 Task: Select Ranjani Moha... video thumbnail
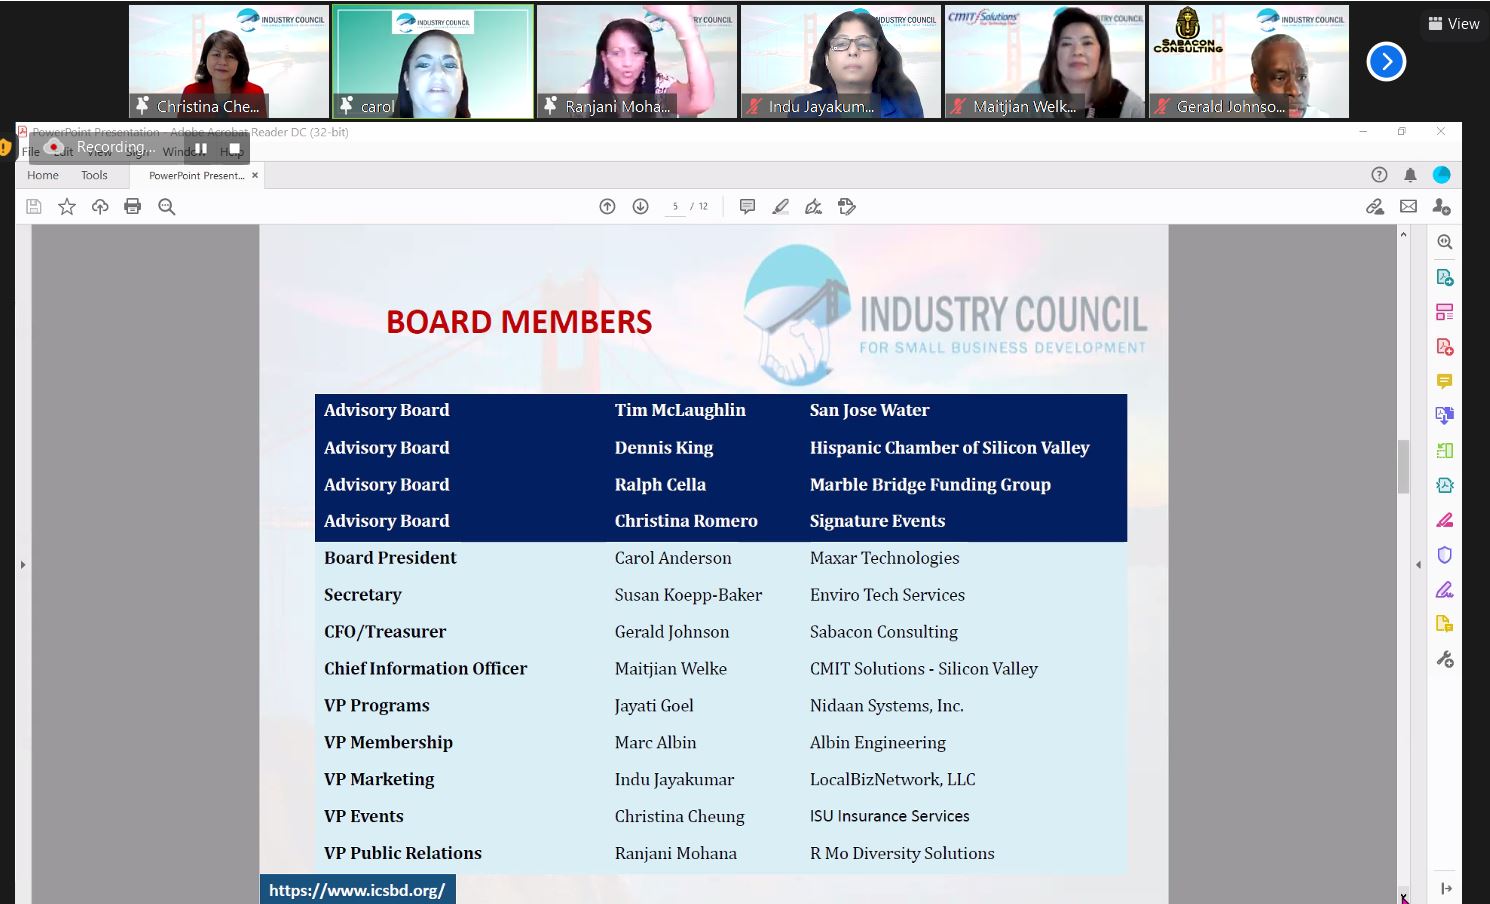[x=637, y=62]
